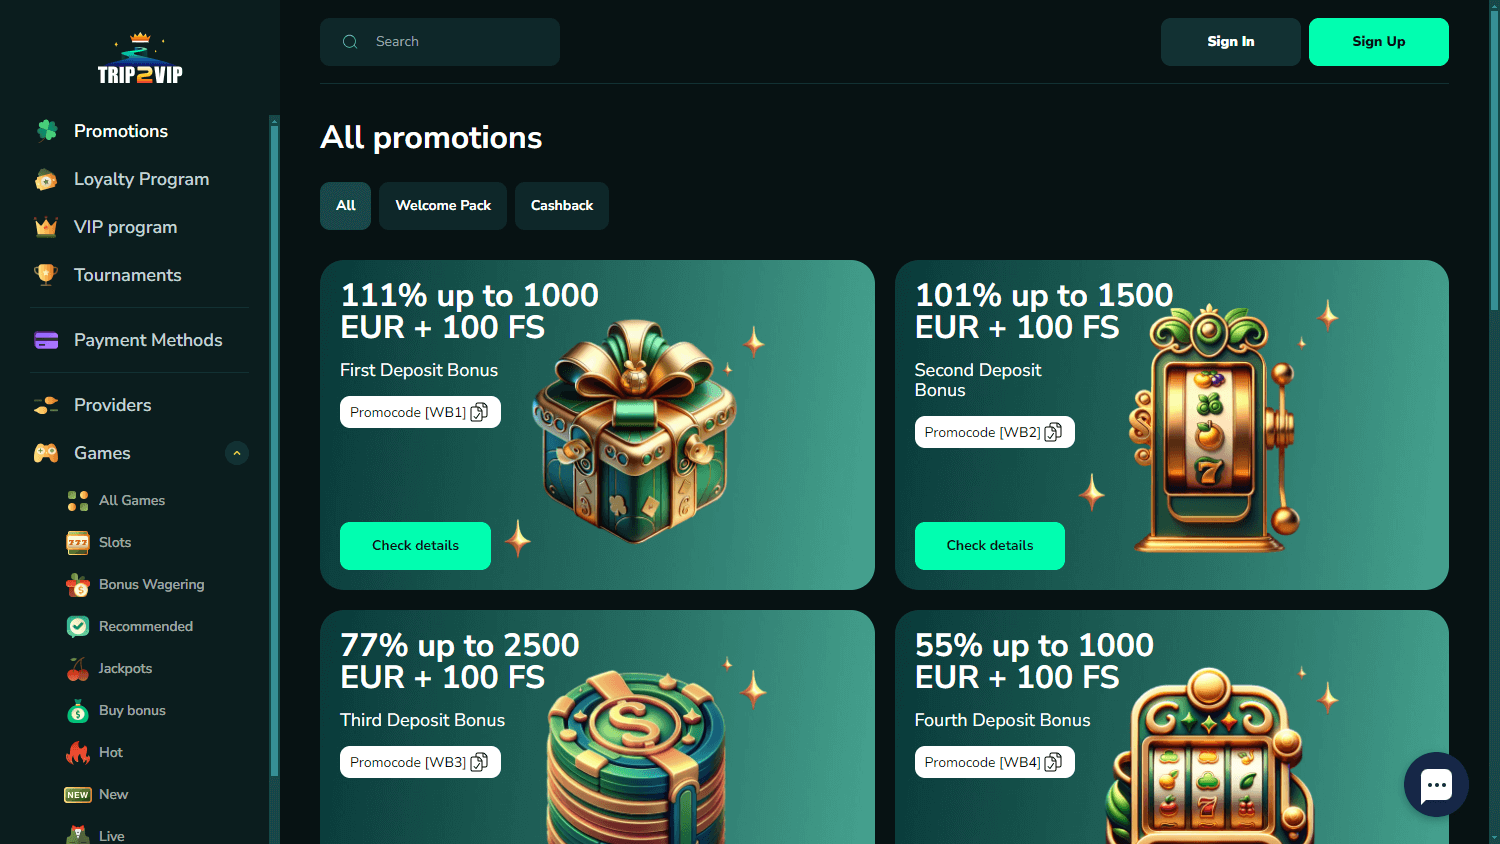The width and height of the screenshot is (1500, 844).
Task: Click the Jackpots cherry icon
Action: click(78, 669)
